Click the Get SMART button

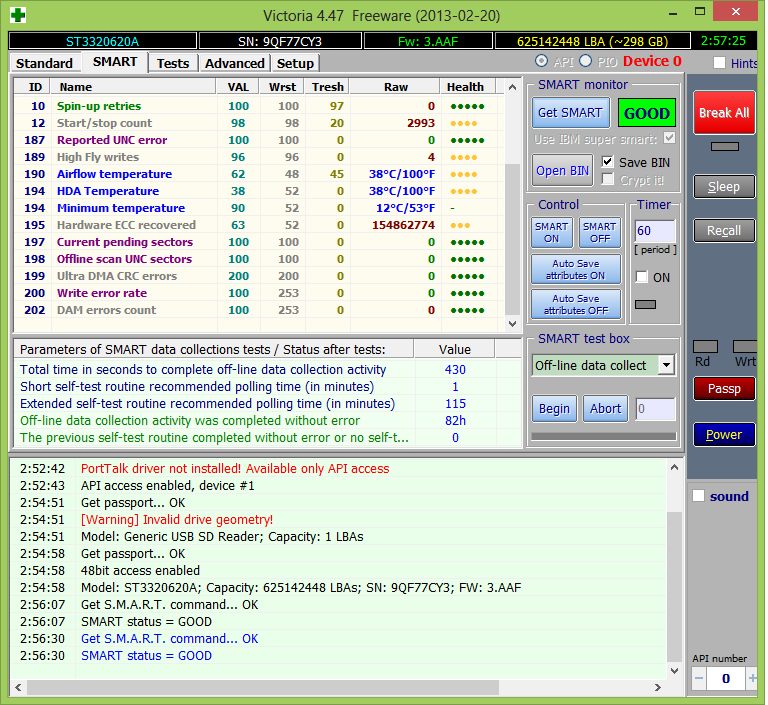point(570,113)
